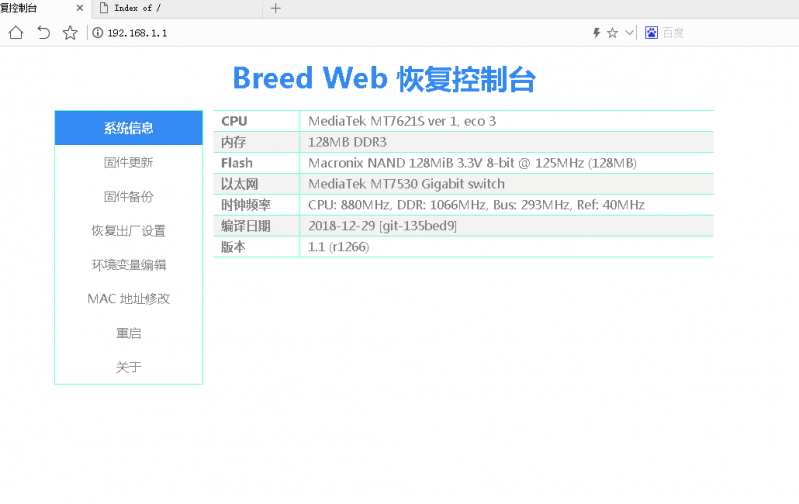
Task: Open 固件备份 in the sidebar
Action: [x=128, y=197]
